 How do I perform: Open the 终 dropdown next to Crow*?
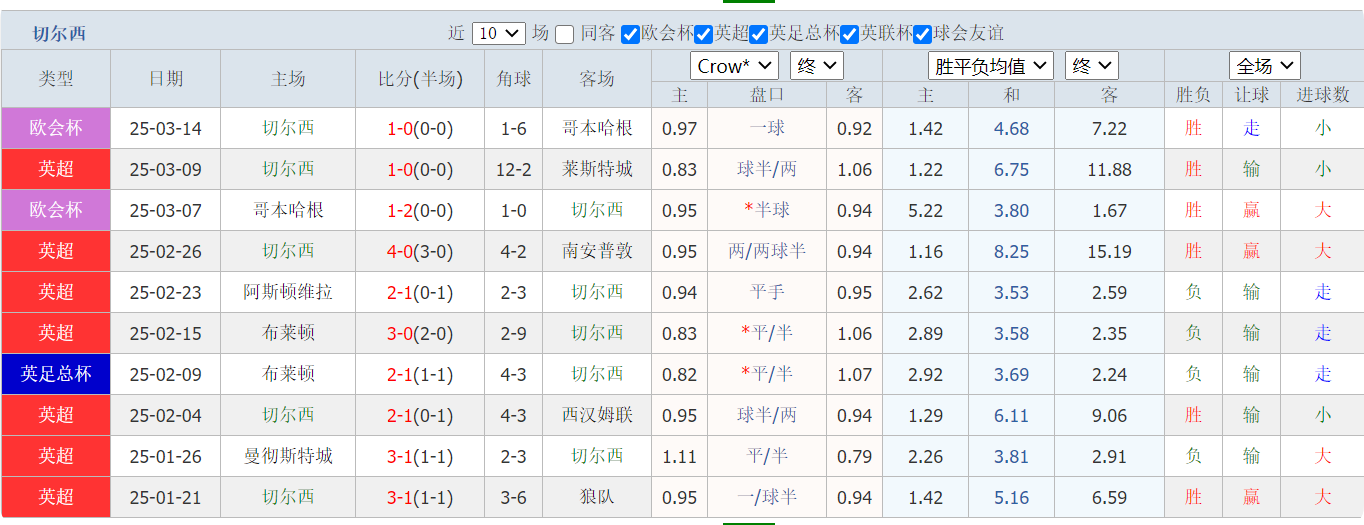tap(817, 66)
